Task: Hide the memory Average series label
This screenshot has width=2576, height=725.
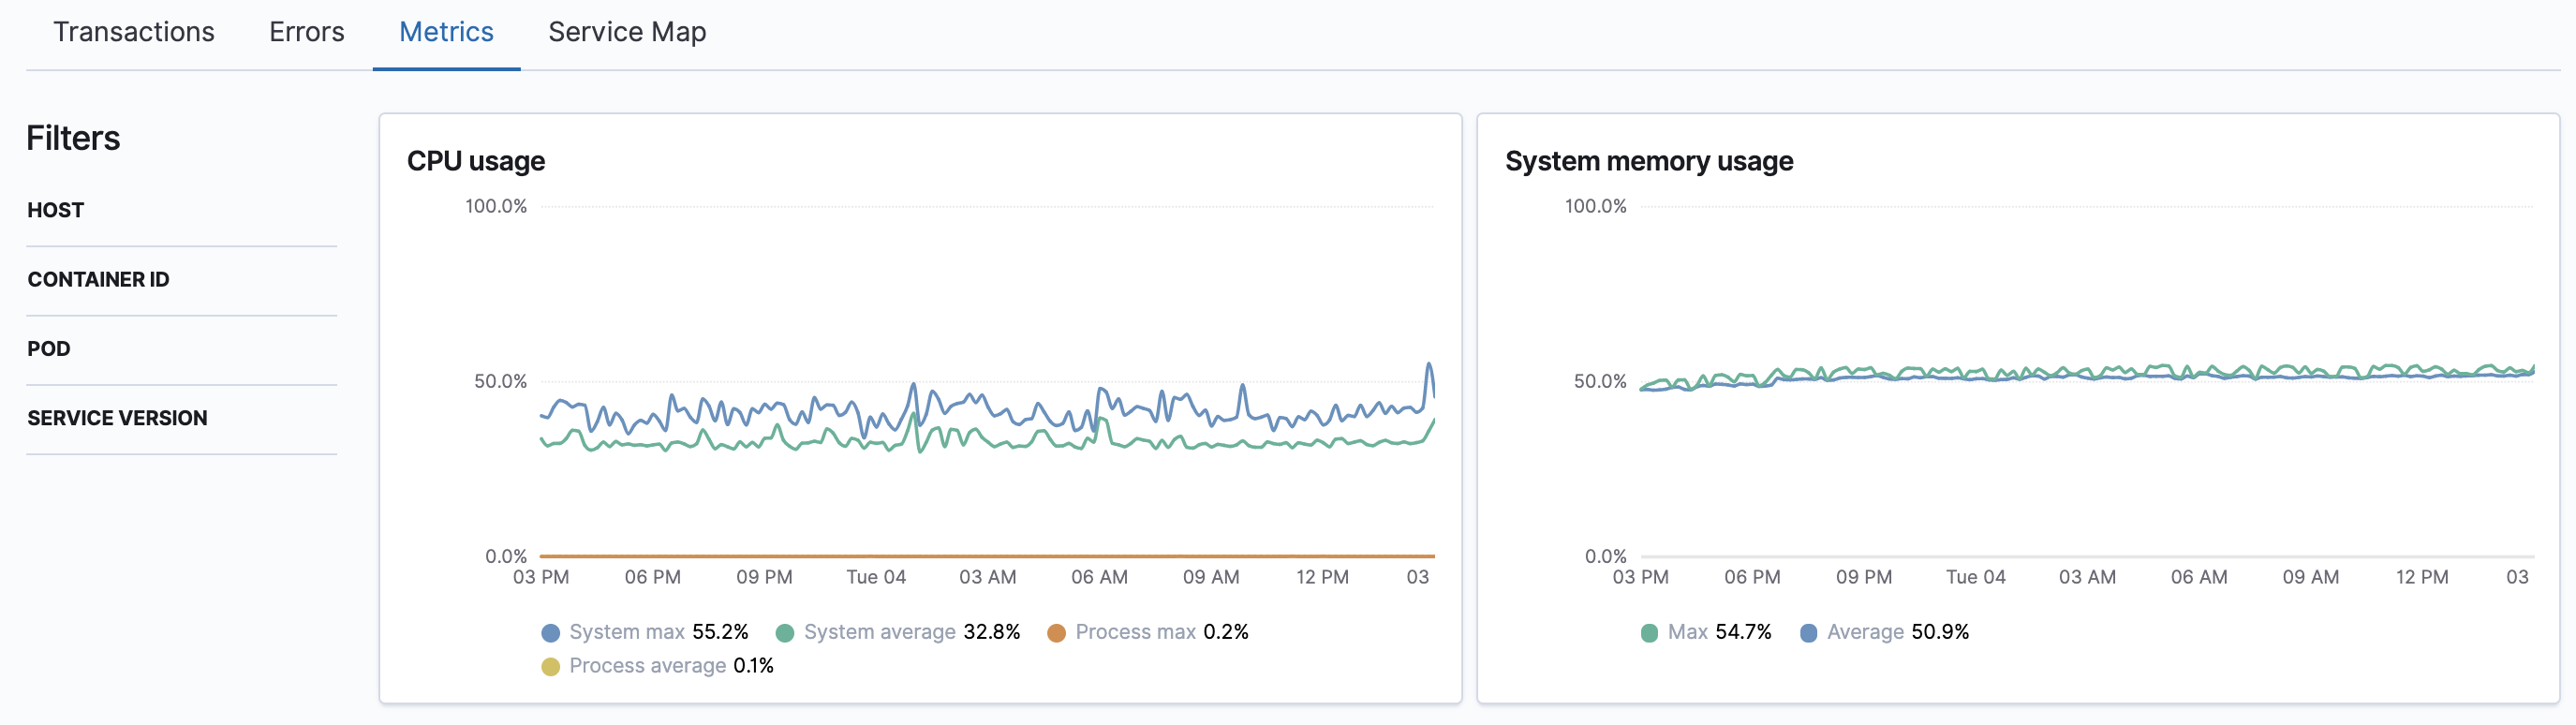Action: (1865, 632)
